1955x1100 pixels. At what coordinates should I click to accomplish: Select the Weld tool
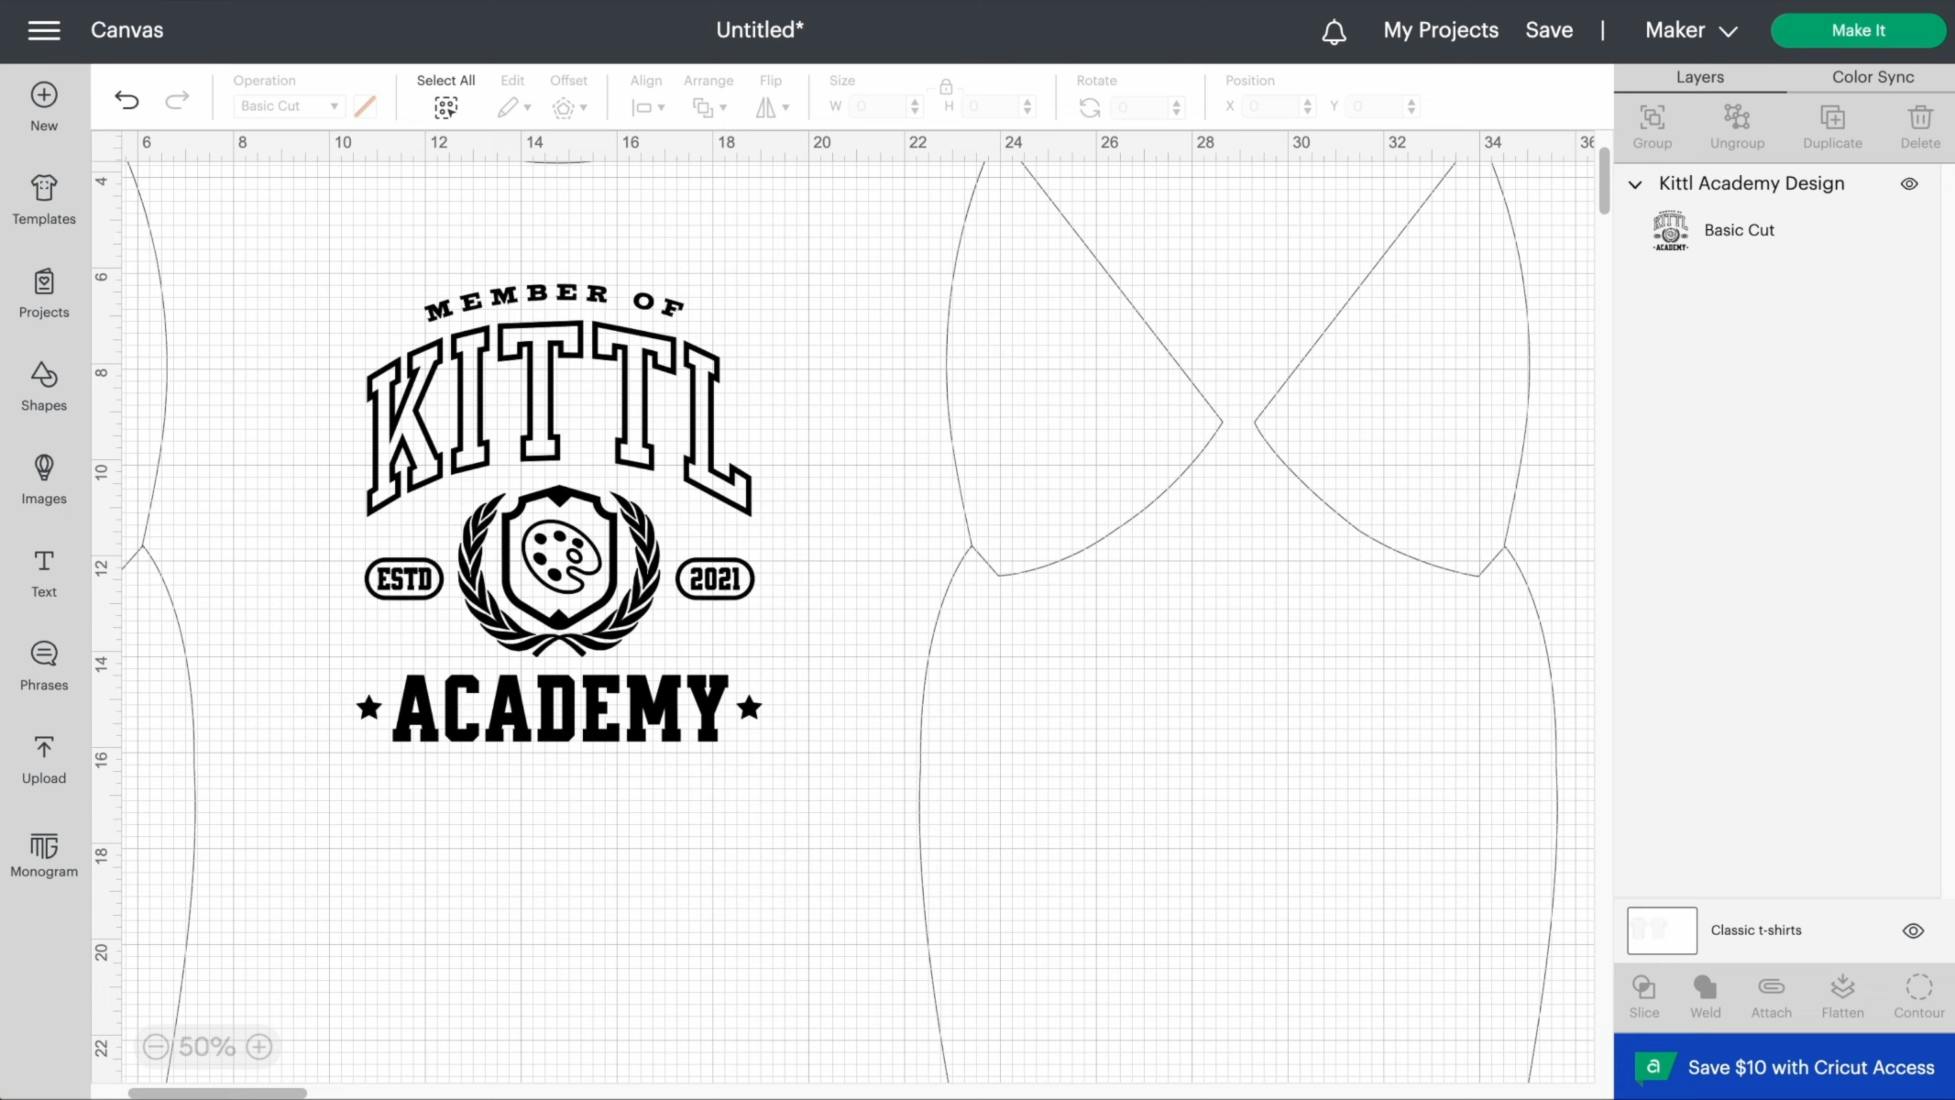(x=1705, y=993)
